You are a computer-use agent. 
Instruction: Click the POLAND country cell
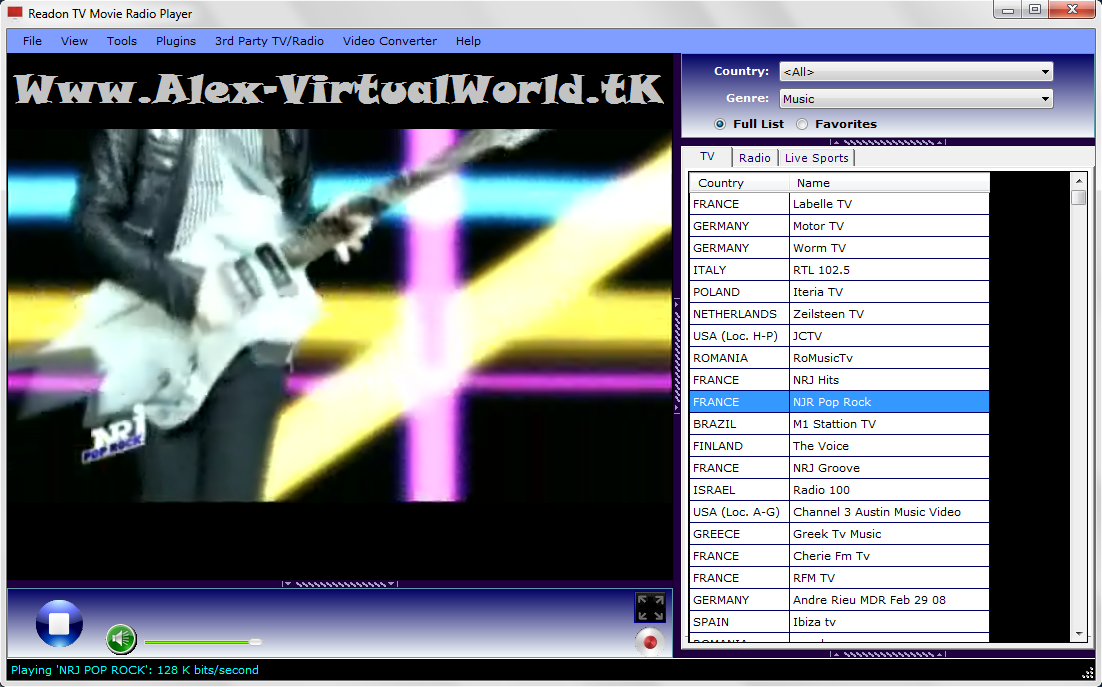[739, 292]
